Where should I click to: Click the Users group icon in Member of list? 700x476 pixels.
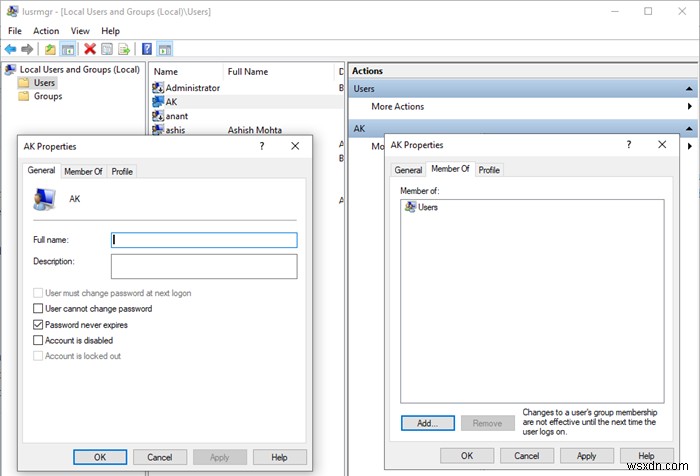pos(410,207)
